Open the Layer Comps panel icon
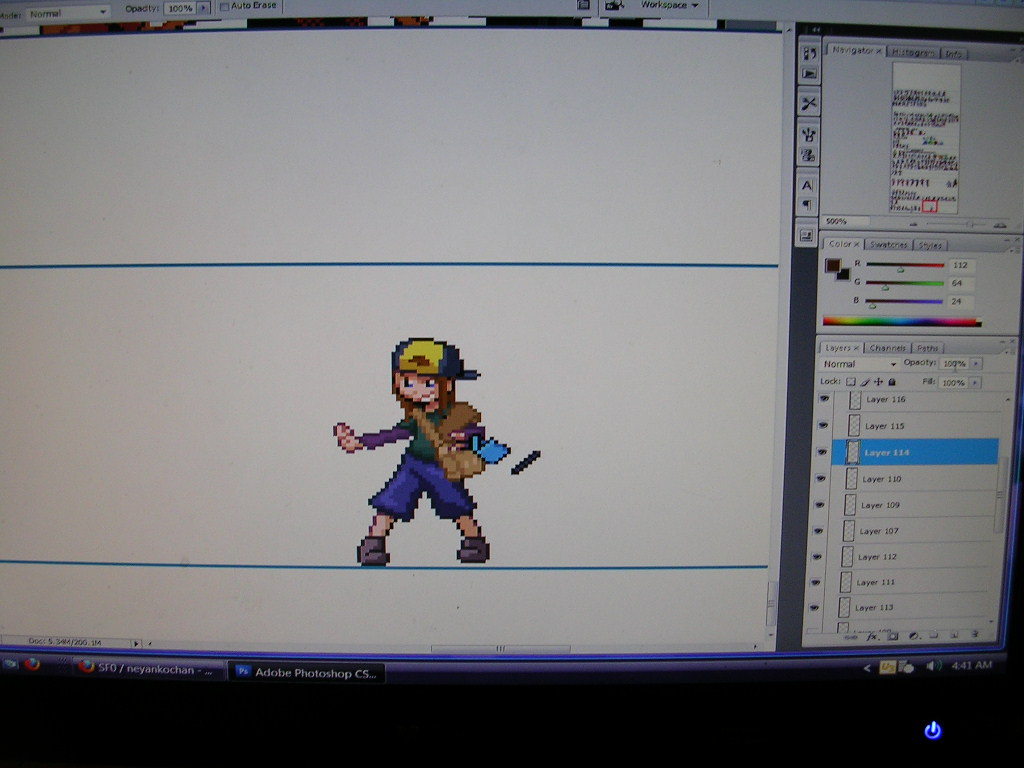This screenshot has height=768, width=1024. 807,236
